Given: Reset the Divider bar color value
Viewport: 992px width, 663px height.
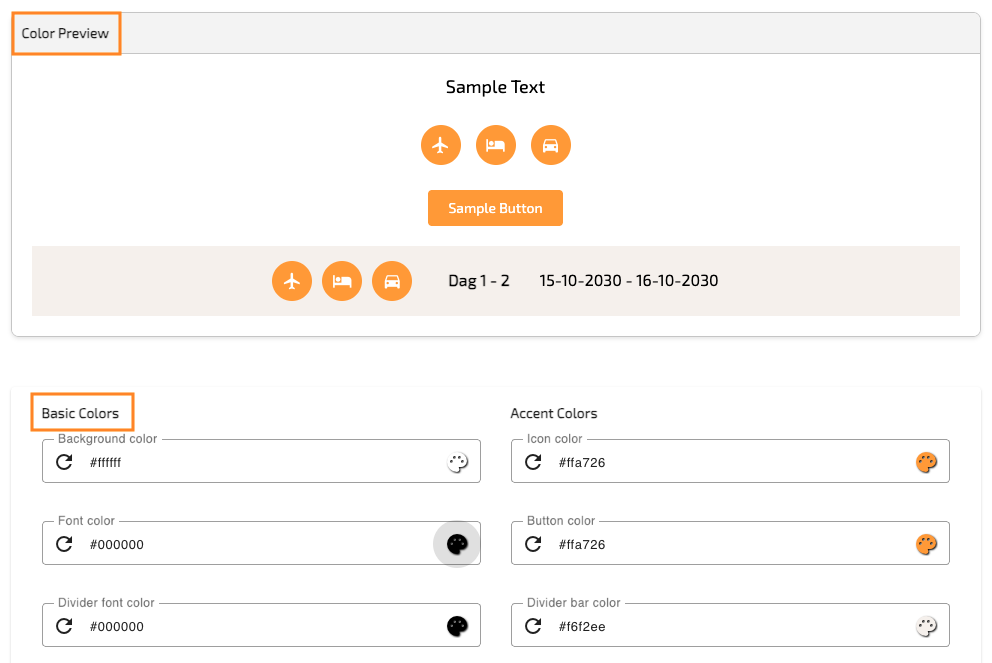Looking at the screenshot, I should click(533, 626).
